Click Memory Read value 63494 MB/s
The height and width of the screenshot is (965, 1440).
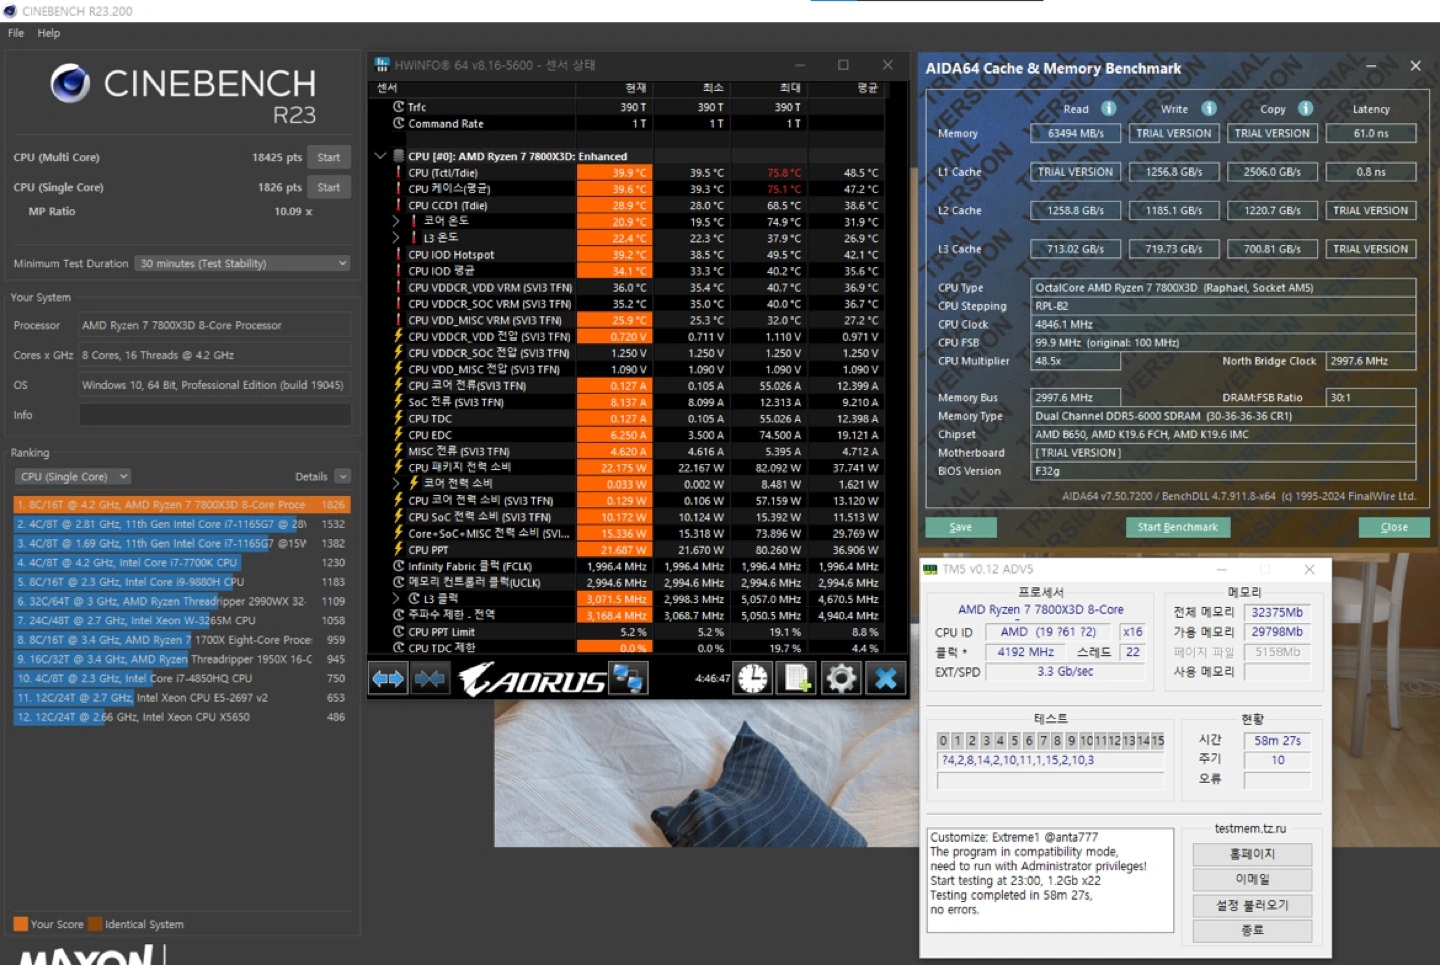pos(1076,133)
